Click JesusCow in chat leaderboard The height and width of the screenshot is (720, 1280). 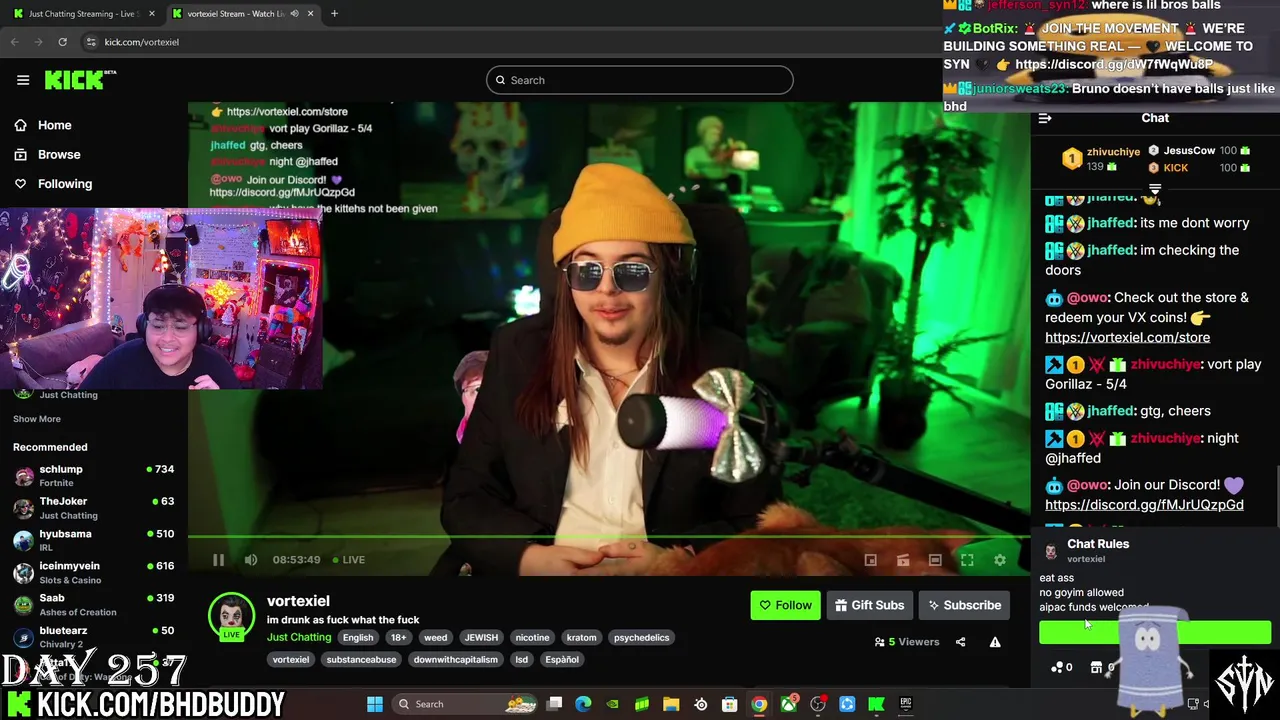[1189, 150]
